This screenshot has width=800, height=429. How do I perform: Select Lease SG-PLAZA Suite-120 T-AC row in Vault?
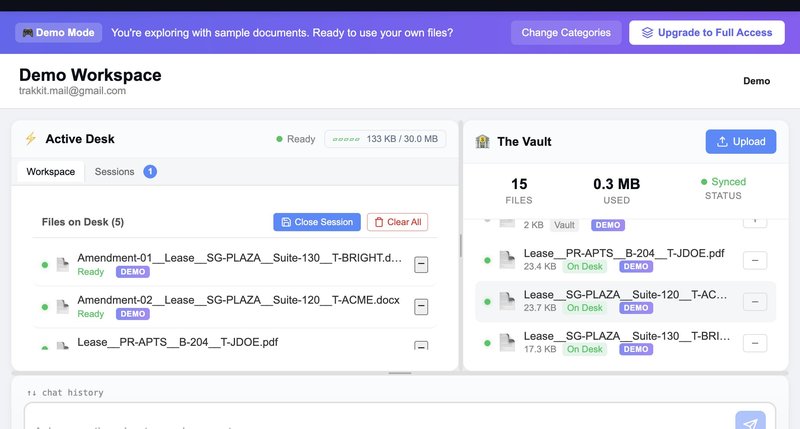coord(626,301)
